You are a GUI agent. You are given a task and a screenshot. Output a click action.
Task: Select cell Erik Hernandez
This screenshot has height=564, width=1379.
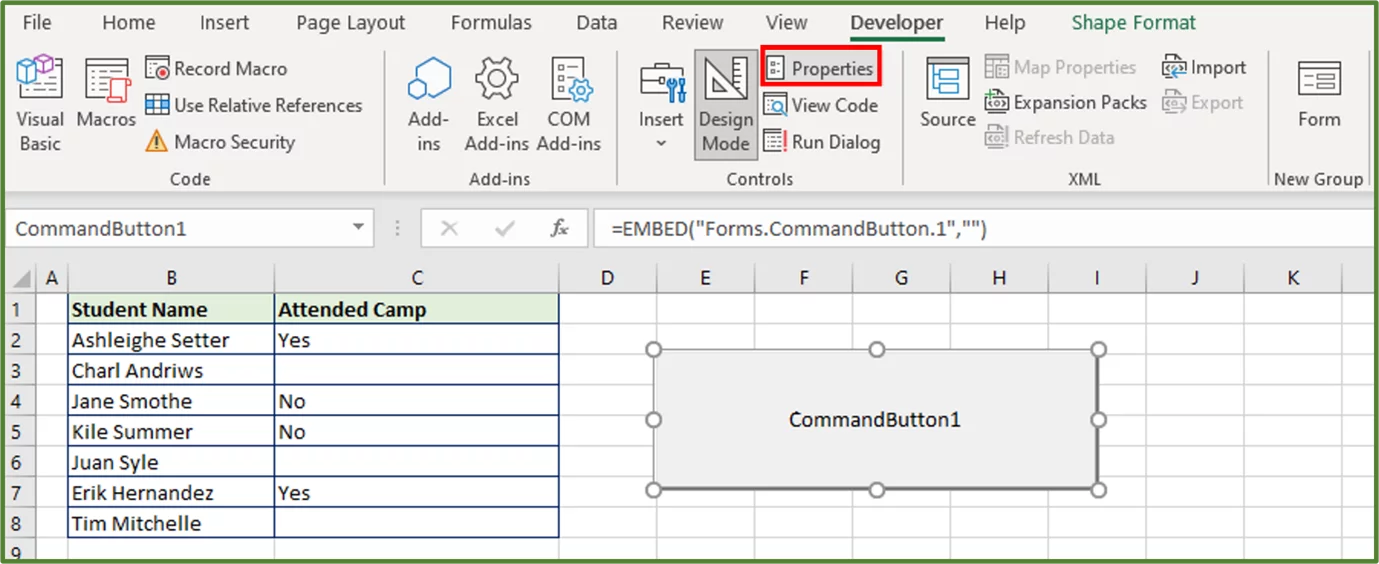tap(171, 493)
